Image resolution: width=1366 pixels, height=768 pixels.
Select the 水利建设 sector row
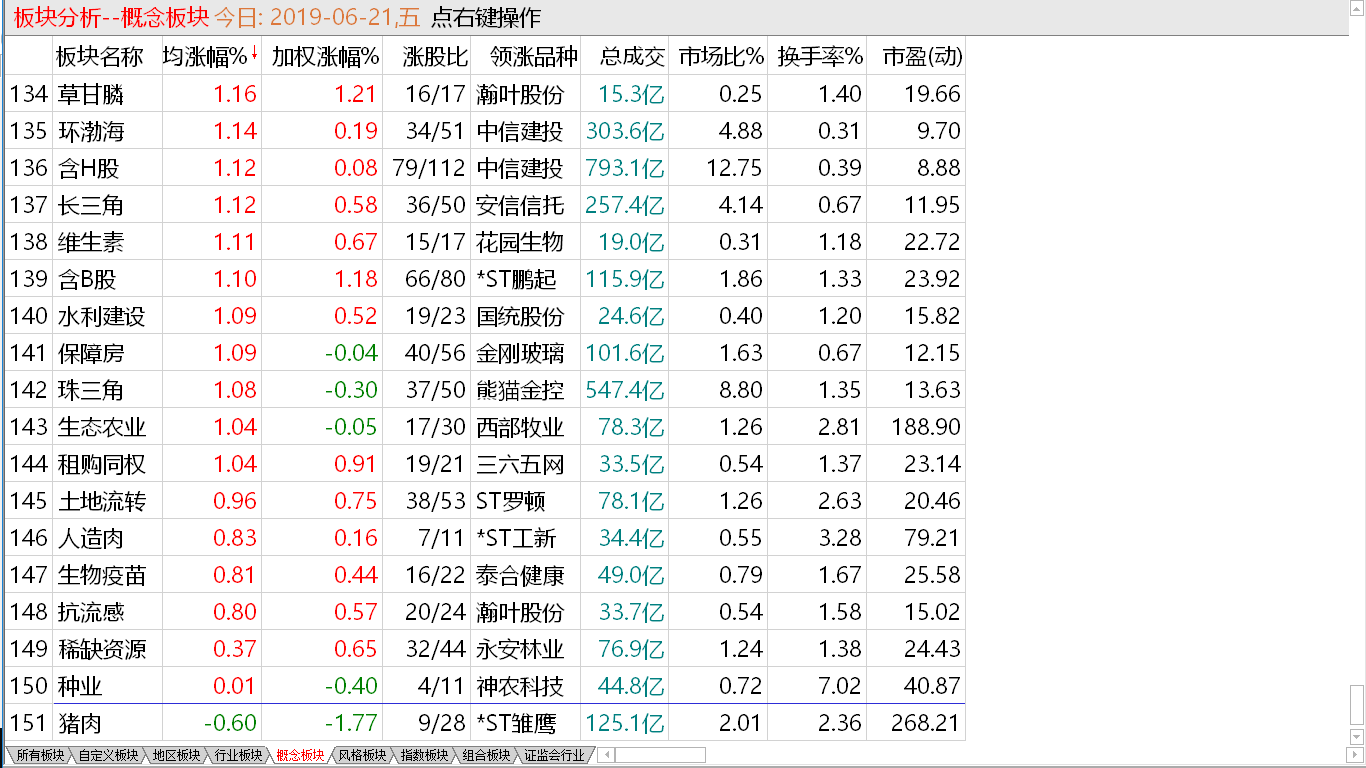(485, 316)
